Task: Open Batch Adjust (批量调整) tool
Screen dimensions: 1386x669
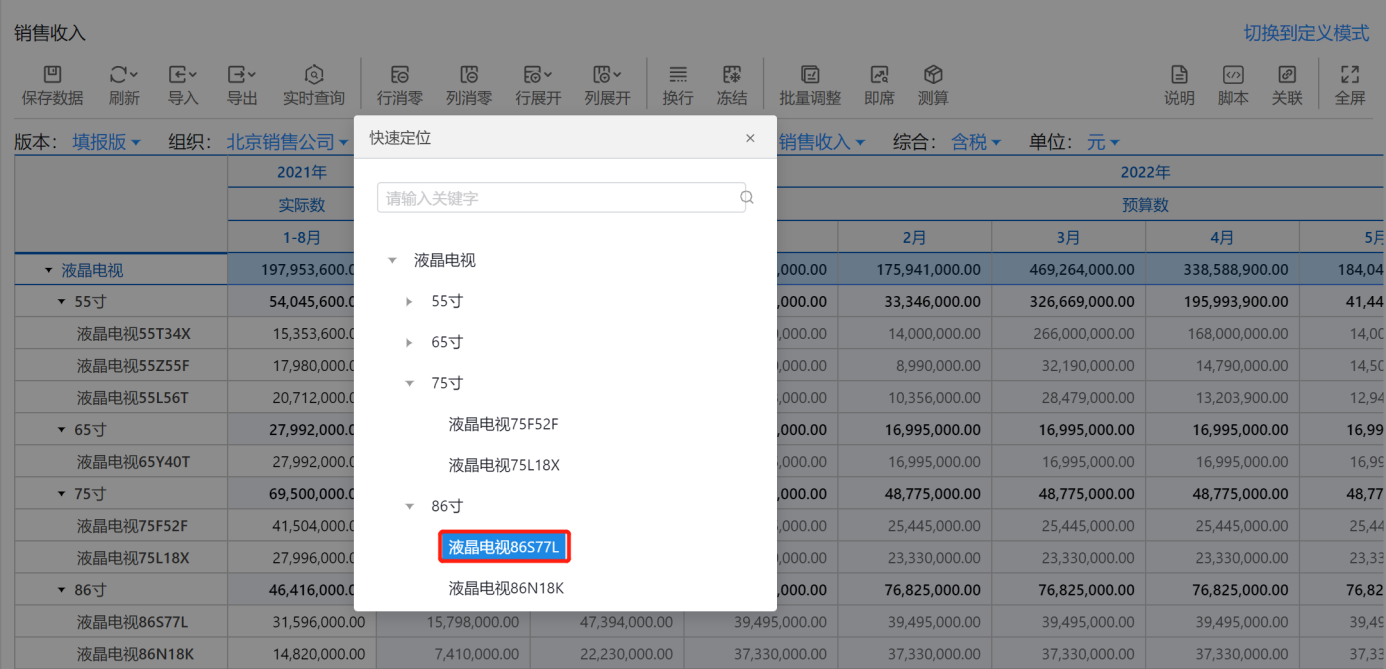Action: pyautogui.click(x=810, y=75)
